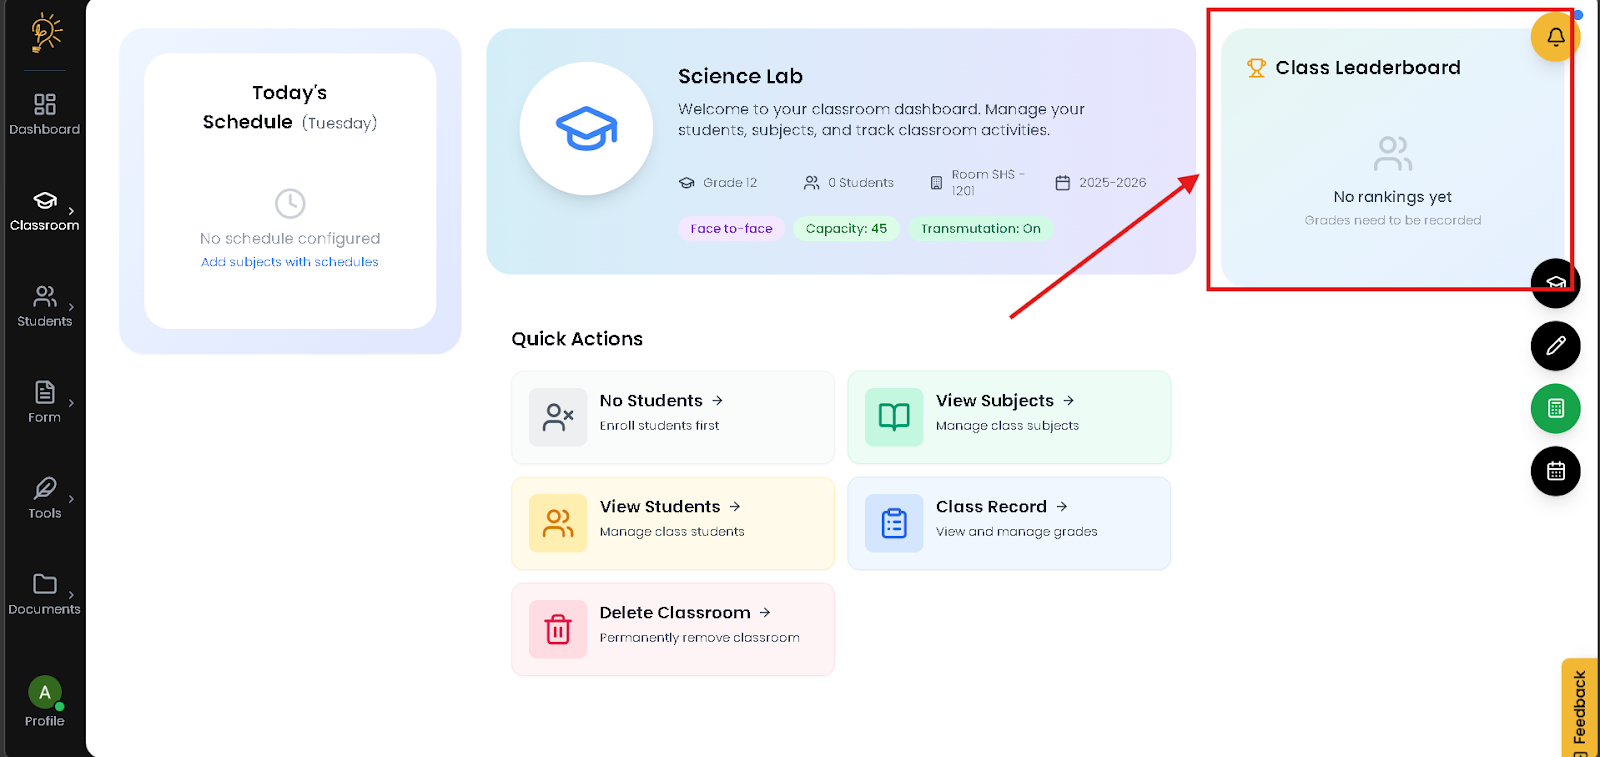This screenshot has width=1600, height=757.
Task: Open the View Students quick action
Action: [672, 518]
